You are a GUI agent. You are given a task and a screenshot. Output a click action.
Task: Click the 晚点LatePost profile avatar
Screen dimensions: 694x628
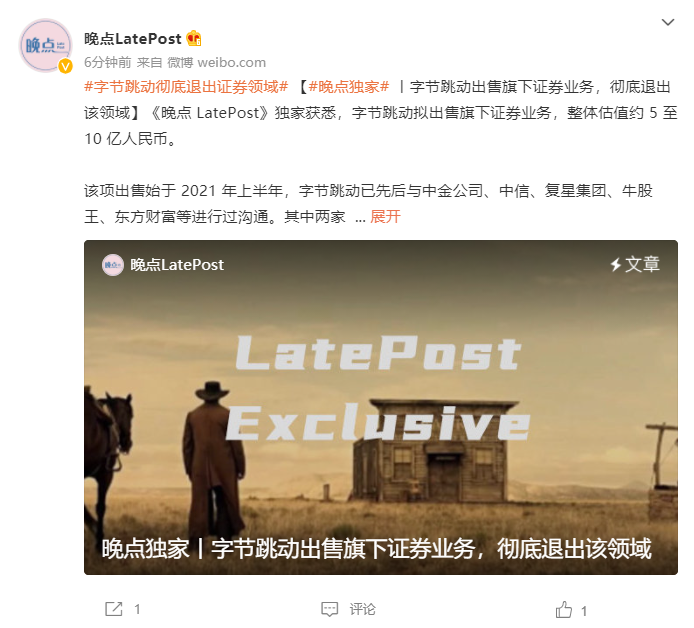pos(45,45)
